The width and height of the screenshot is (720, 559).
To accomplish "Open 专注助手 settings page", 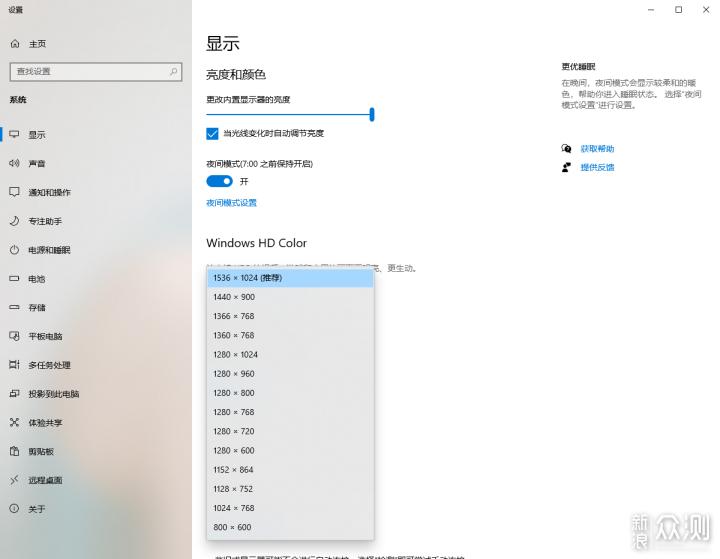I will pyautogui.click(x=45, y=221).
